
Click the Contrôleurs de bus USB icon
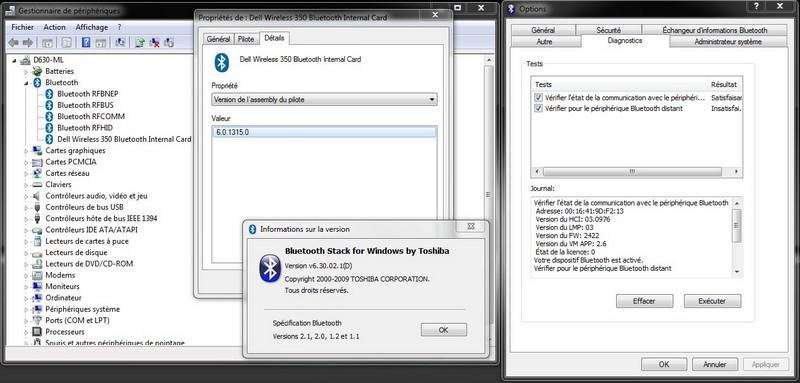point(37,207)
